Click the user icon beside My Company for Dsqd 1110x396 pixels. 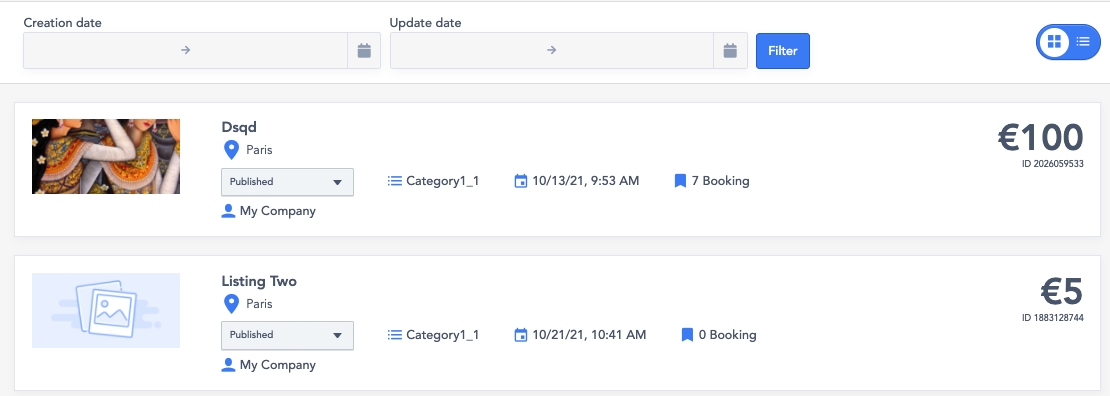(x=228, y=211)
